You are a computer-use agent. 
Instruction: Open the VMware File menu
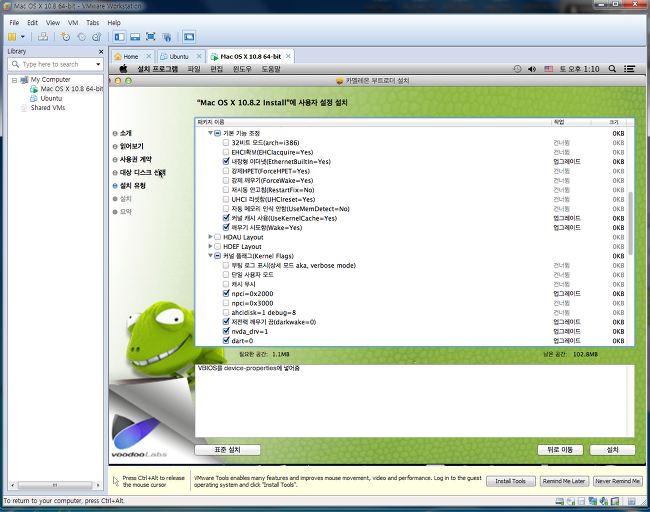click(14, 23)
